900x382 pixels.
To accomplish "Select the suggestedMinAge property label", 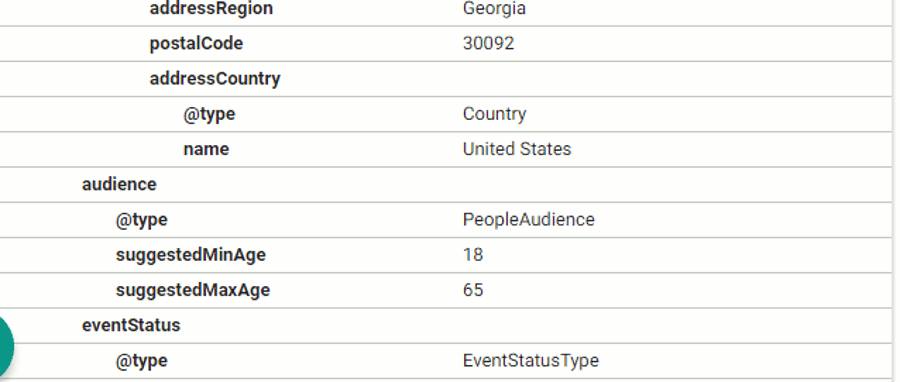I will tap(191, 255).
